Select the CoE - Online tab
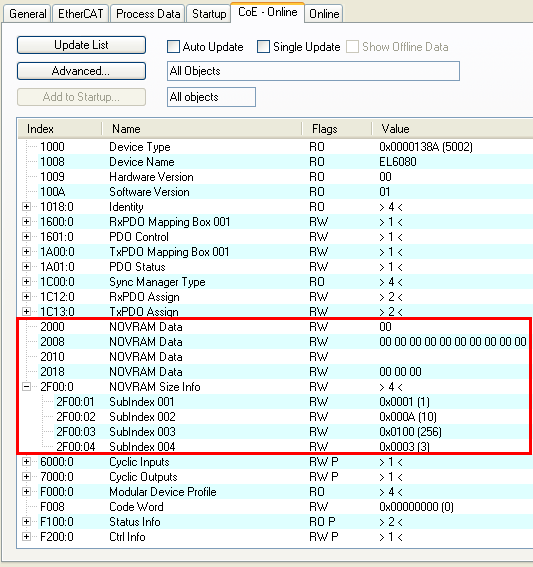Viewport: 533px width, 567px height. [268, 12]
